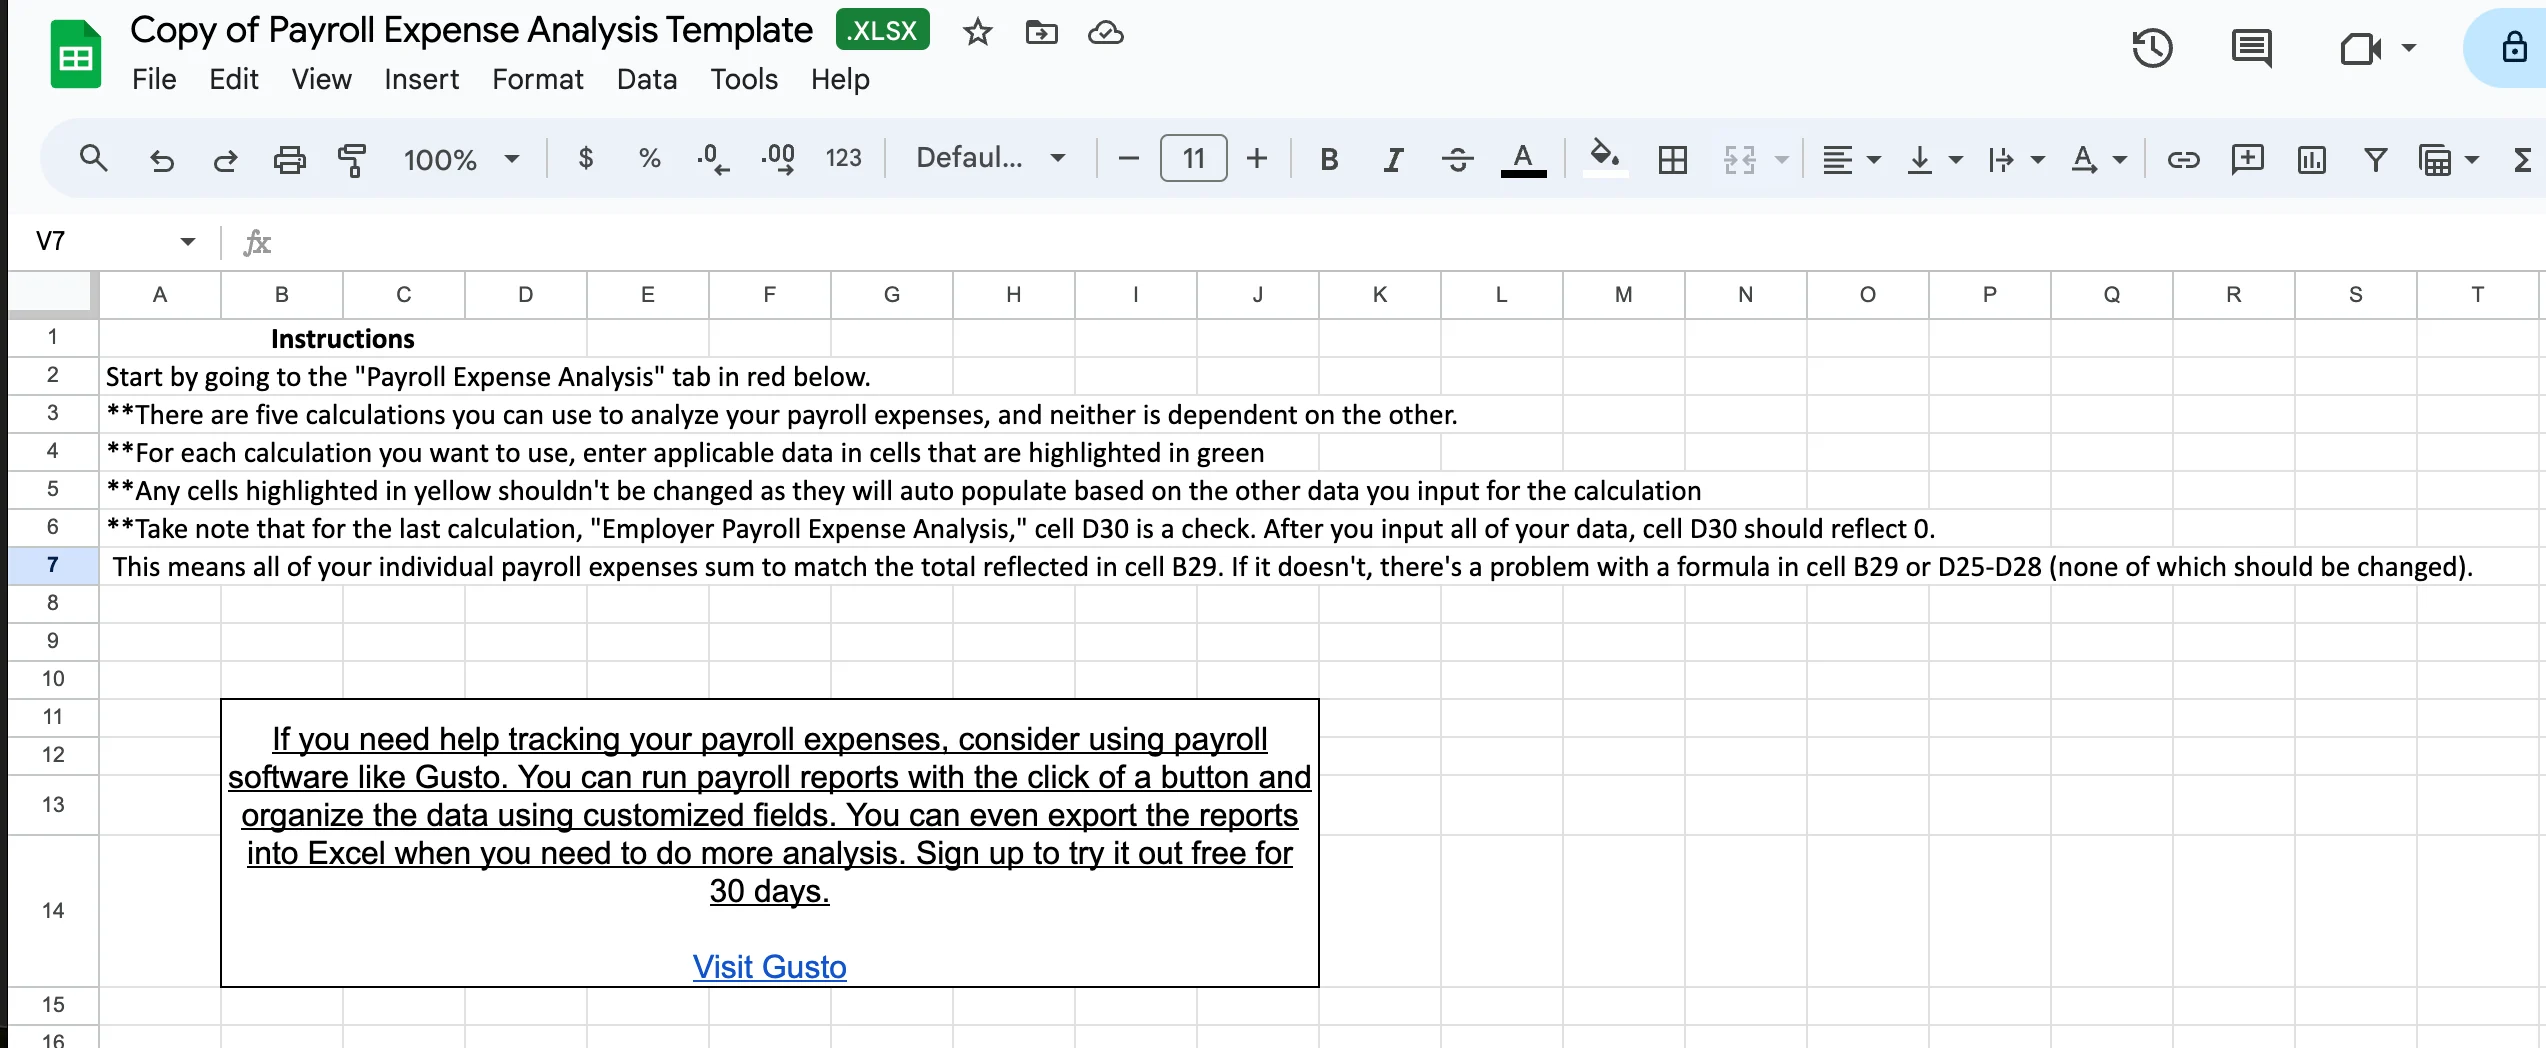
Task: Open the fill color picker
Action: [1605, 159]
